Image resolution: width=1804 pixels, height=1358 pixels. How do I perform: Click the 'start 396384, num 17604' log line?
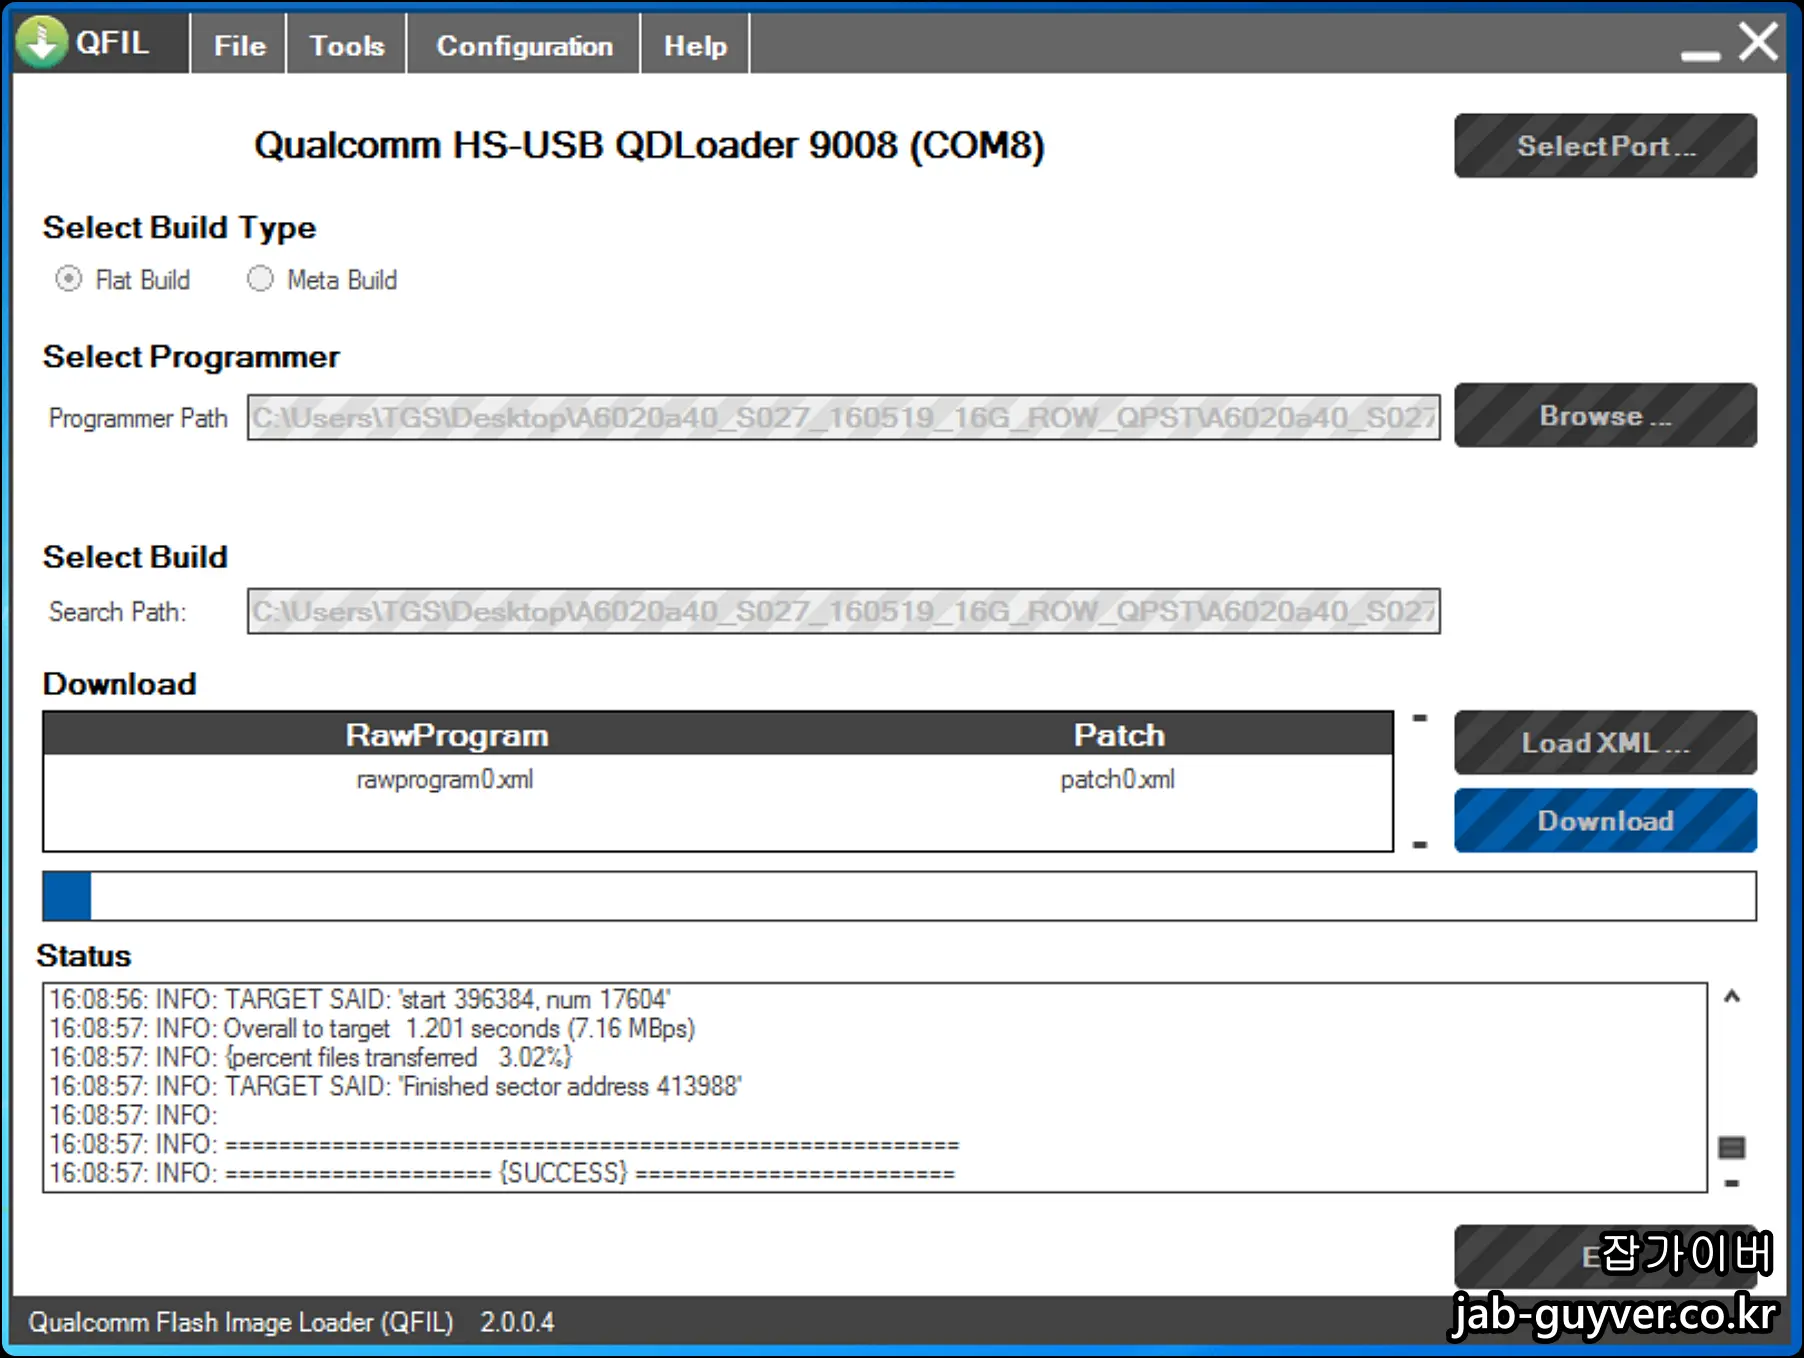[x=360, y=999]
